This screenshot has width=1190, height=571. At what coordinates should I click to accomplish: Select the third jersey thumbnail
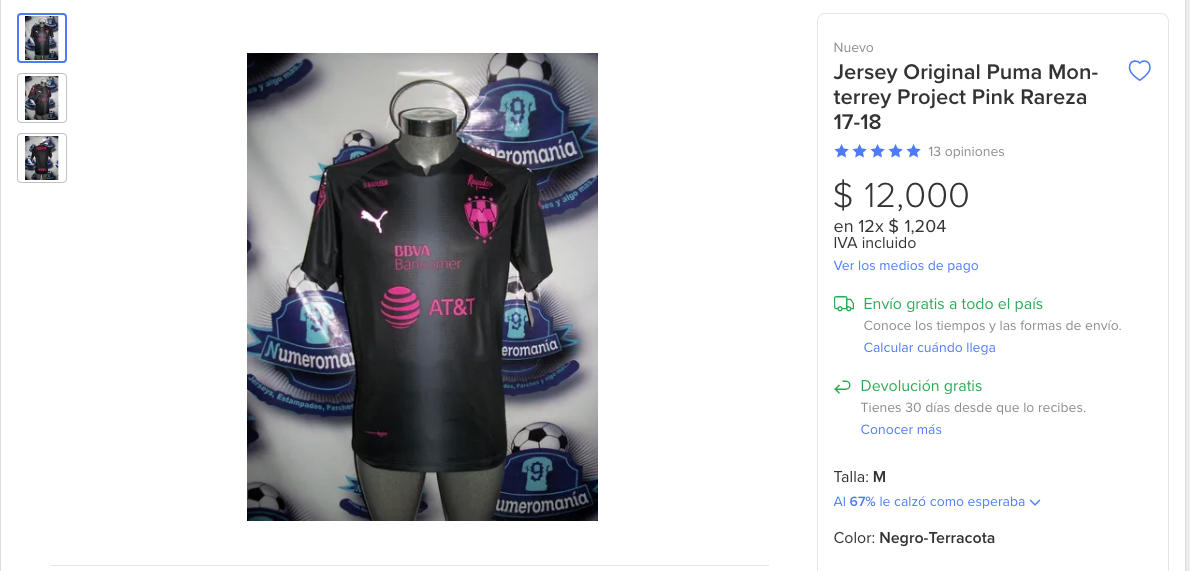tap(42, 158)
